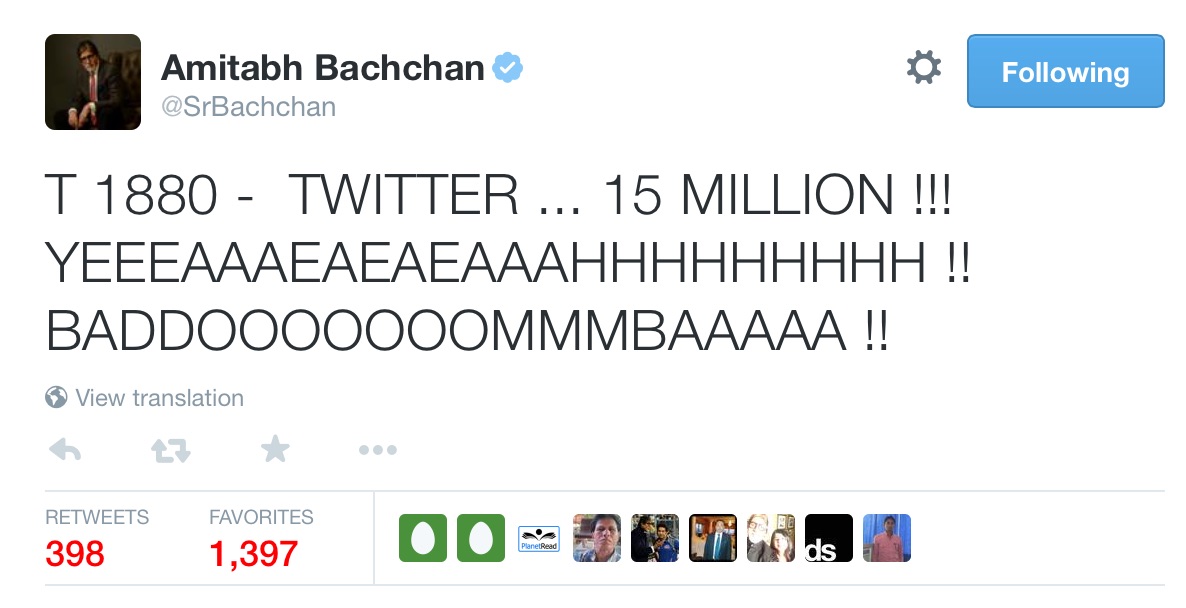View the 398 retweets list

coord(75,552)
